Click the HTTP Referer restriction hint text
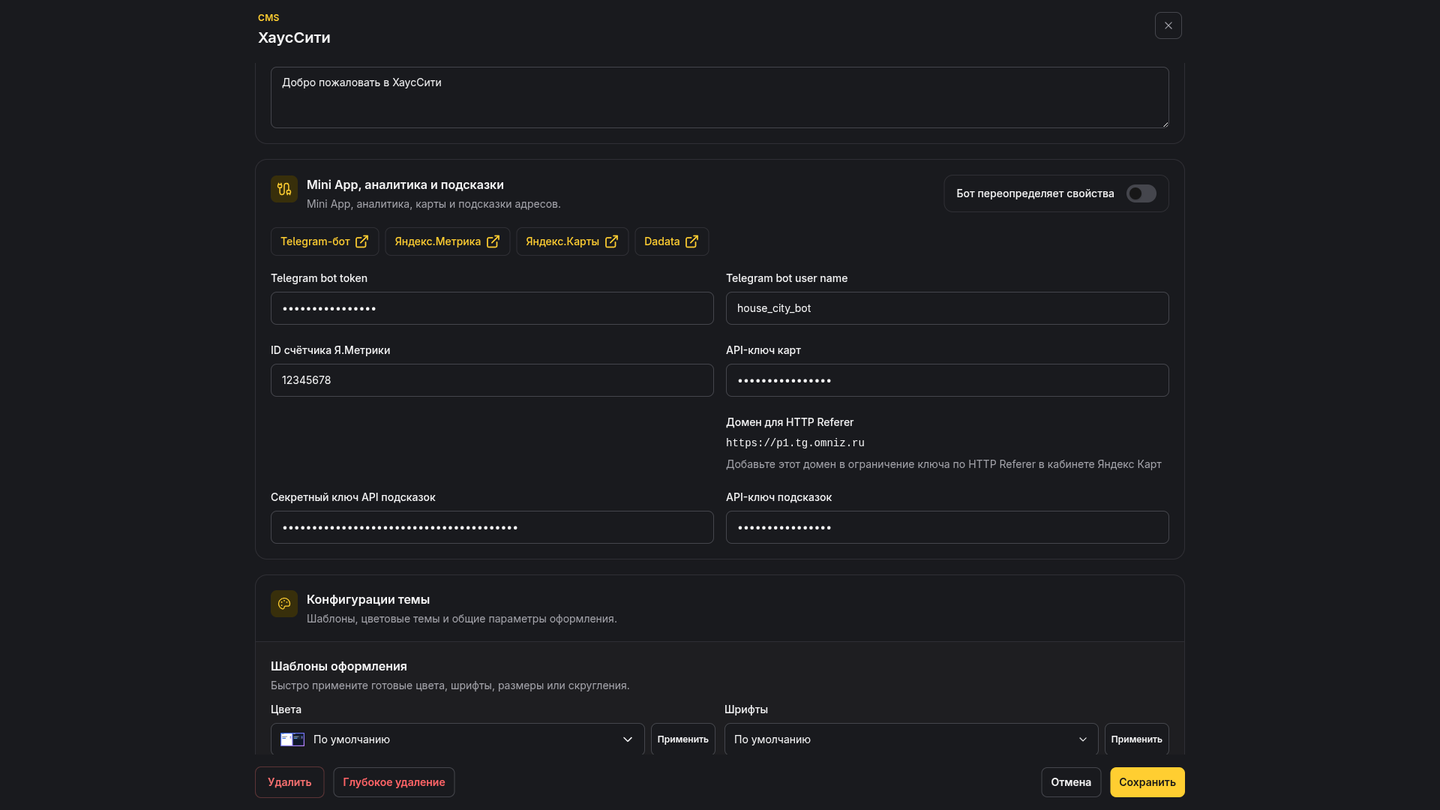1440x810 pixels. pos(944,464)
